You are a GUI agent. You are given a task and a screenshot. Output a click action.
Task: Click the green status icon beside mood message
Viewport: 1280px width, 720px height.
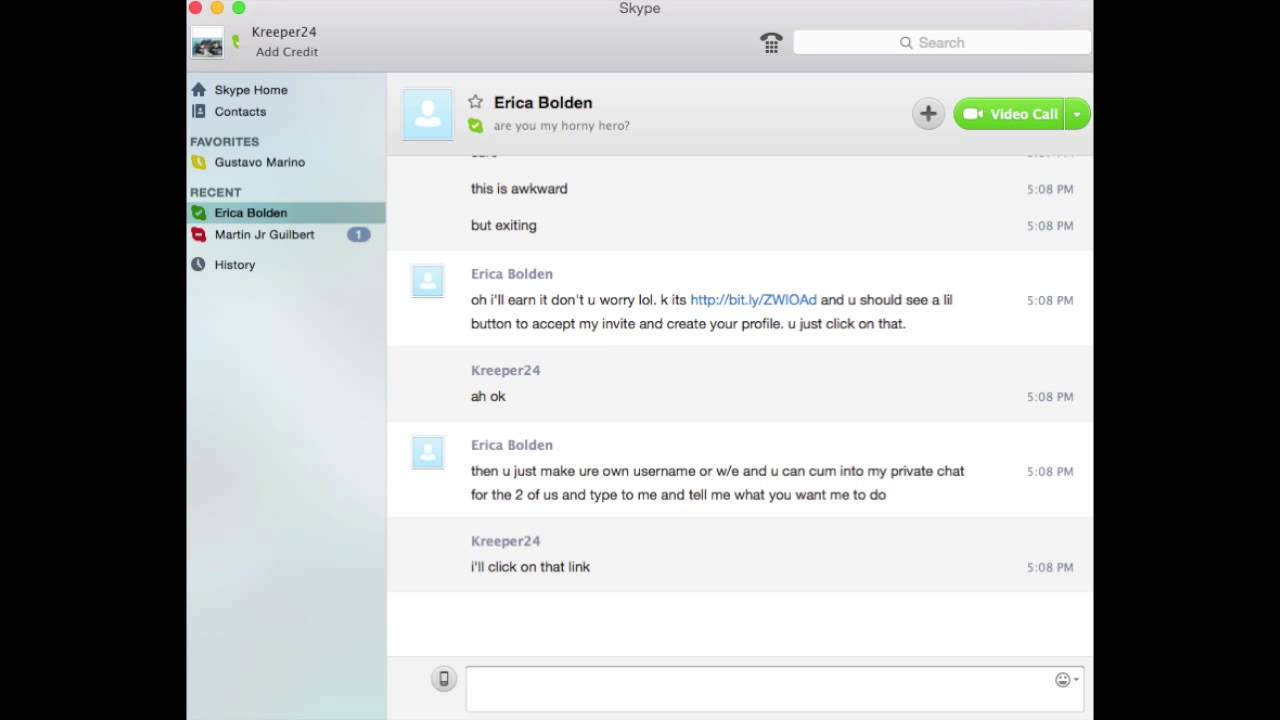coord(475,126)
